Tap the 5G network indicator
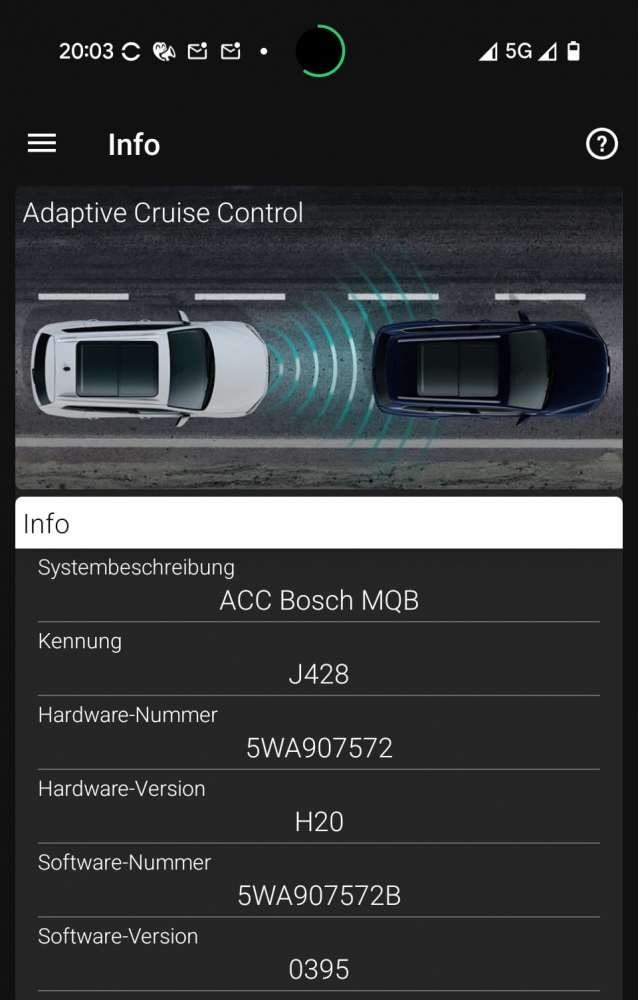 click(x=518, y=51)
